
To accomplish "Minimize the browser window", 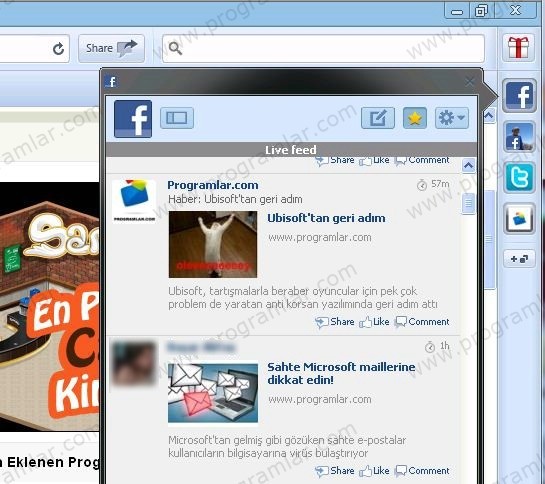I will coord(457,11).
